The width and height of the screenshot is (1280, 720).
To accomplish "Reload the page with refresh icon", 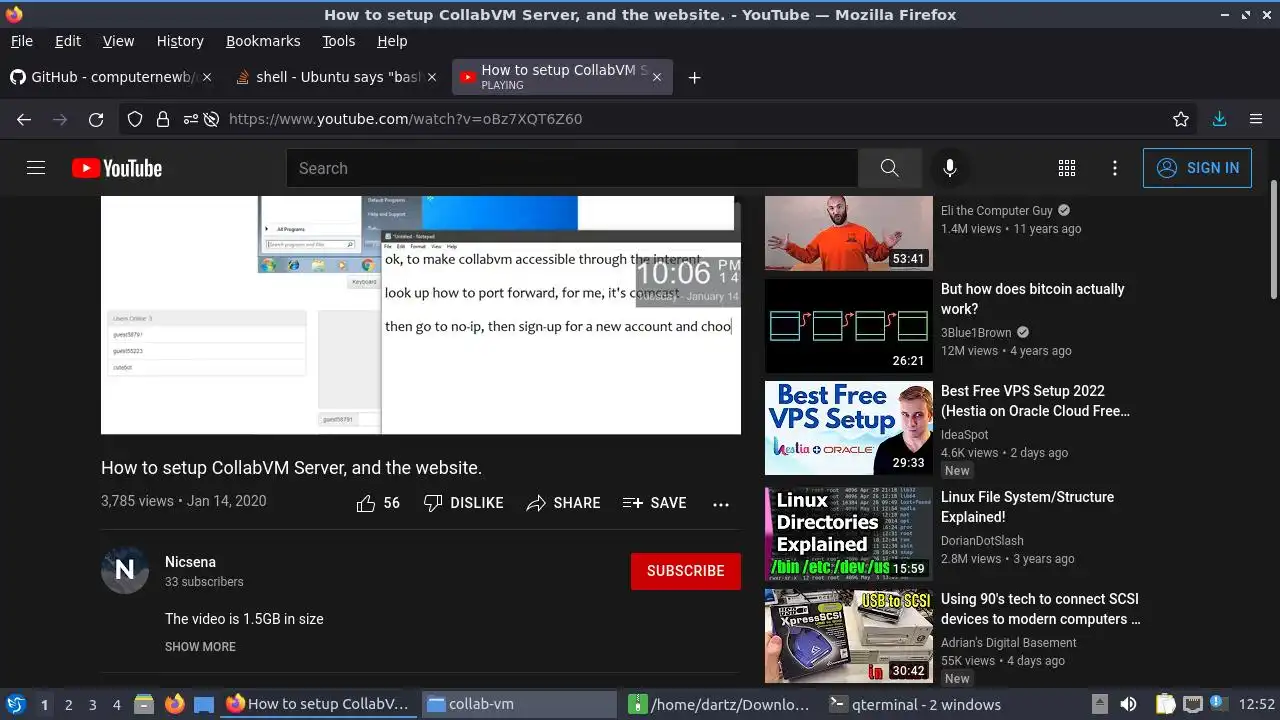I will 96,119.
